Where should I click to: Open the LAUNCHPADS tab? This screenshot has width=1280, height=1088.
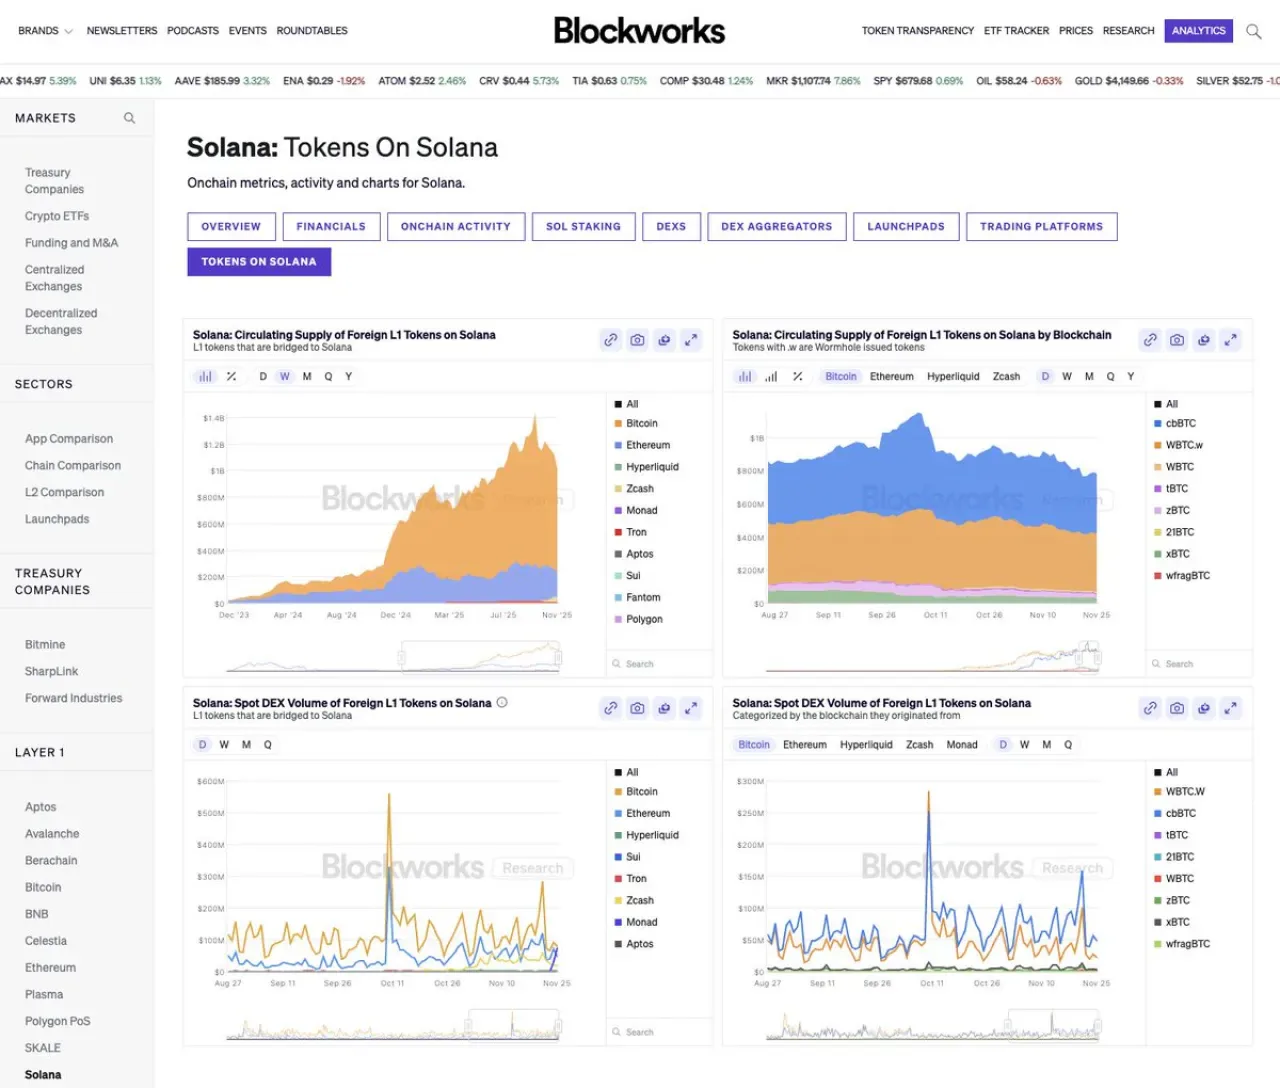[906, 227]
